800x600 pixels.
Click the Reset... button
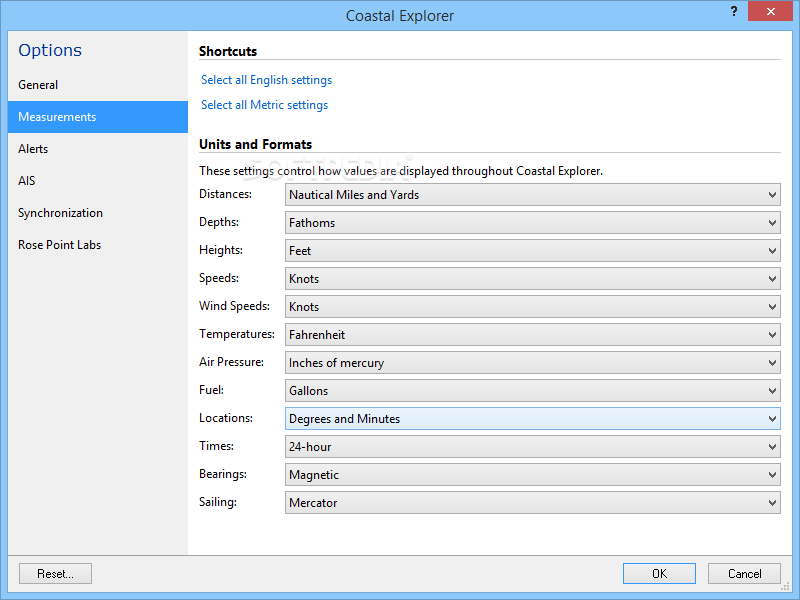(55, 574)
